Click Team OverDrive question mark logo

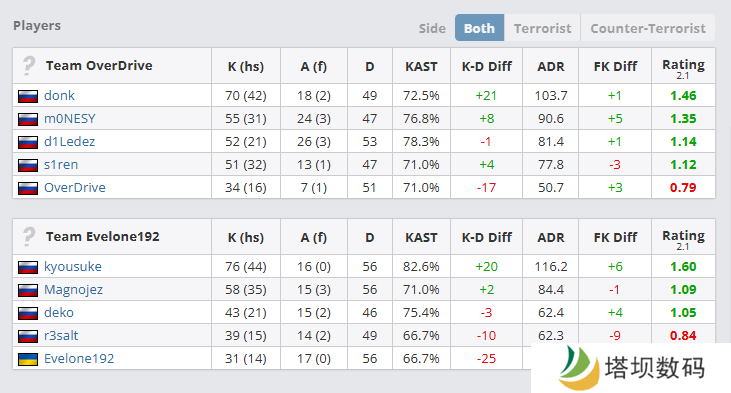(29, 66)
